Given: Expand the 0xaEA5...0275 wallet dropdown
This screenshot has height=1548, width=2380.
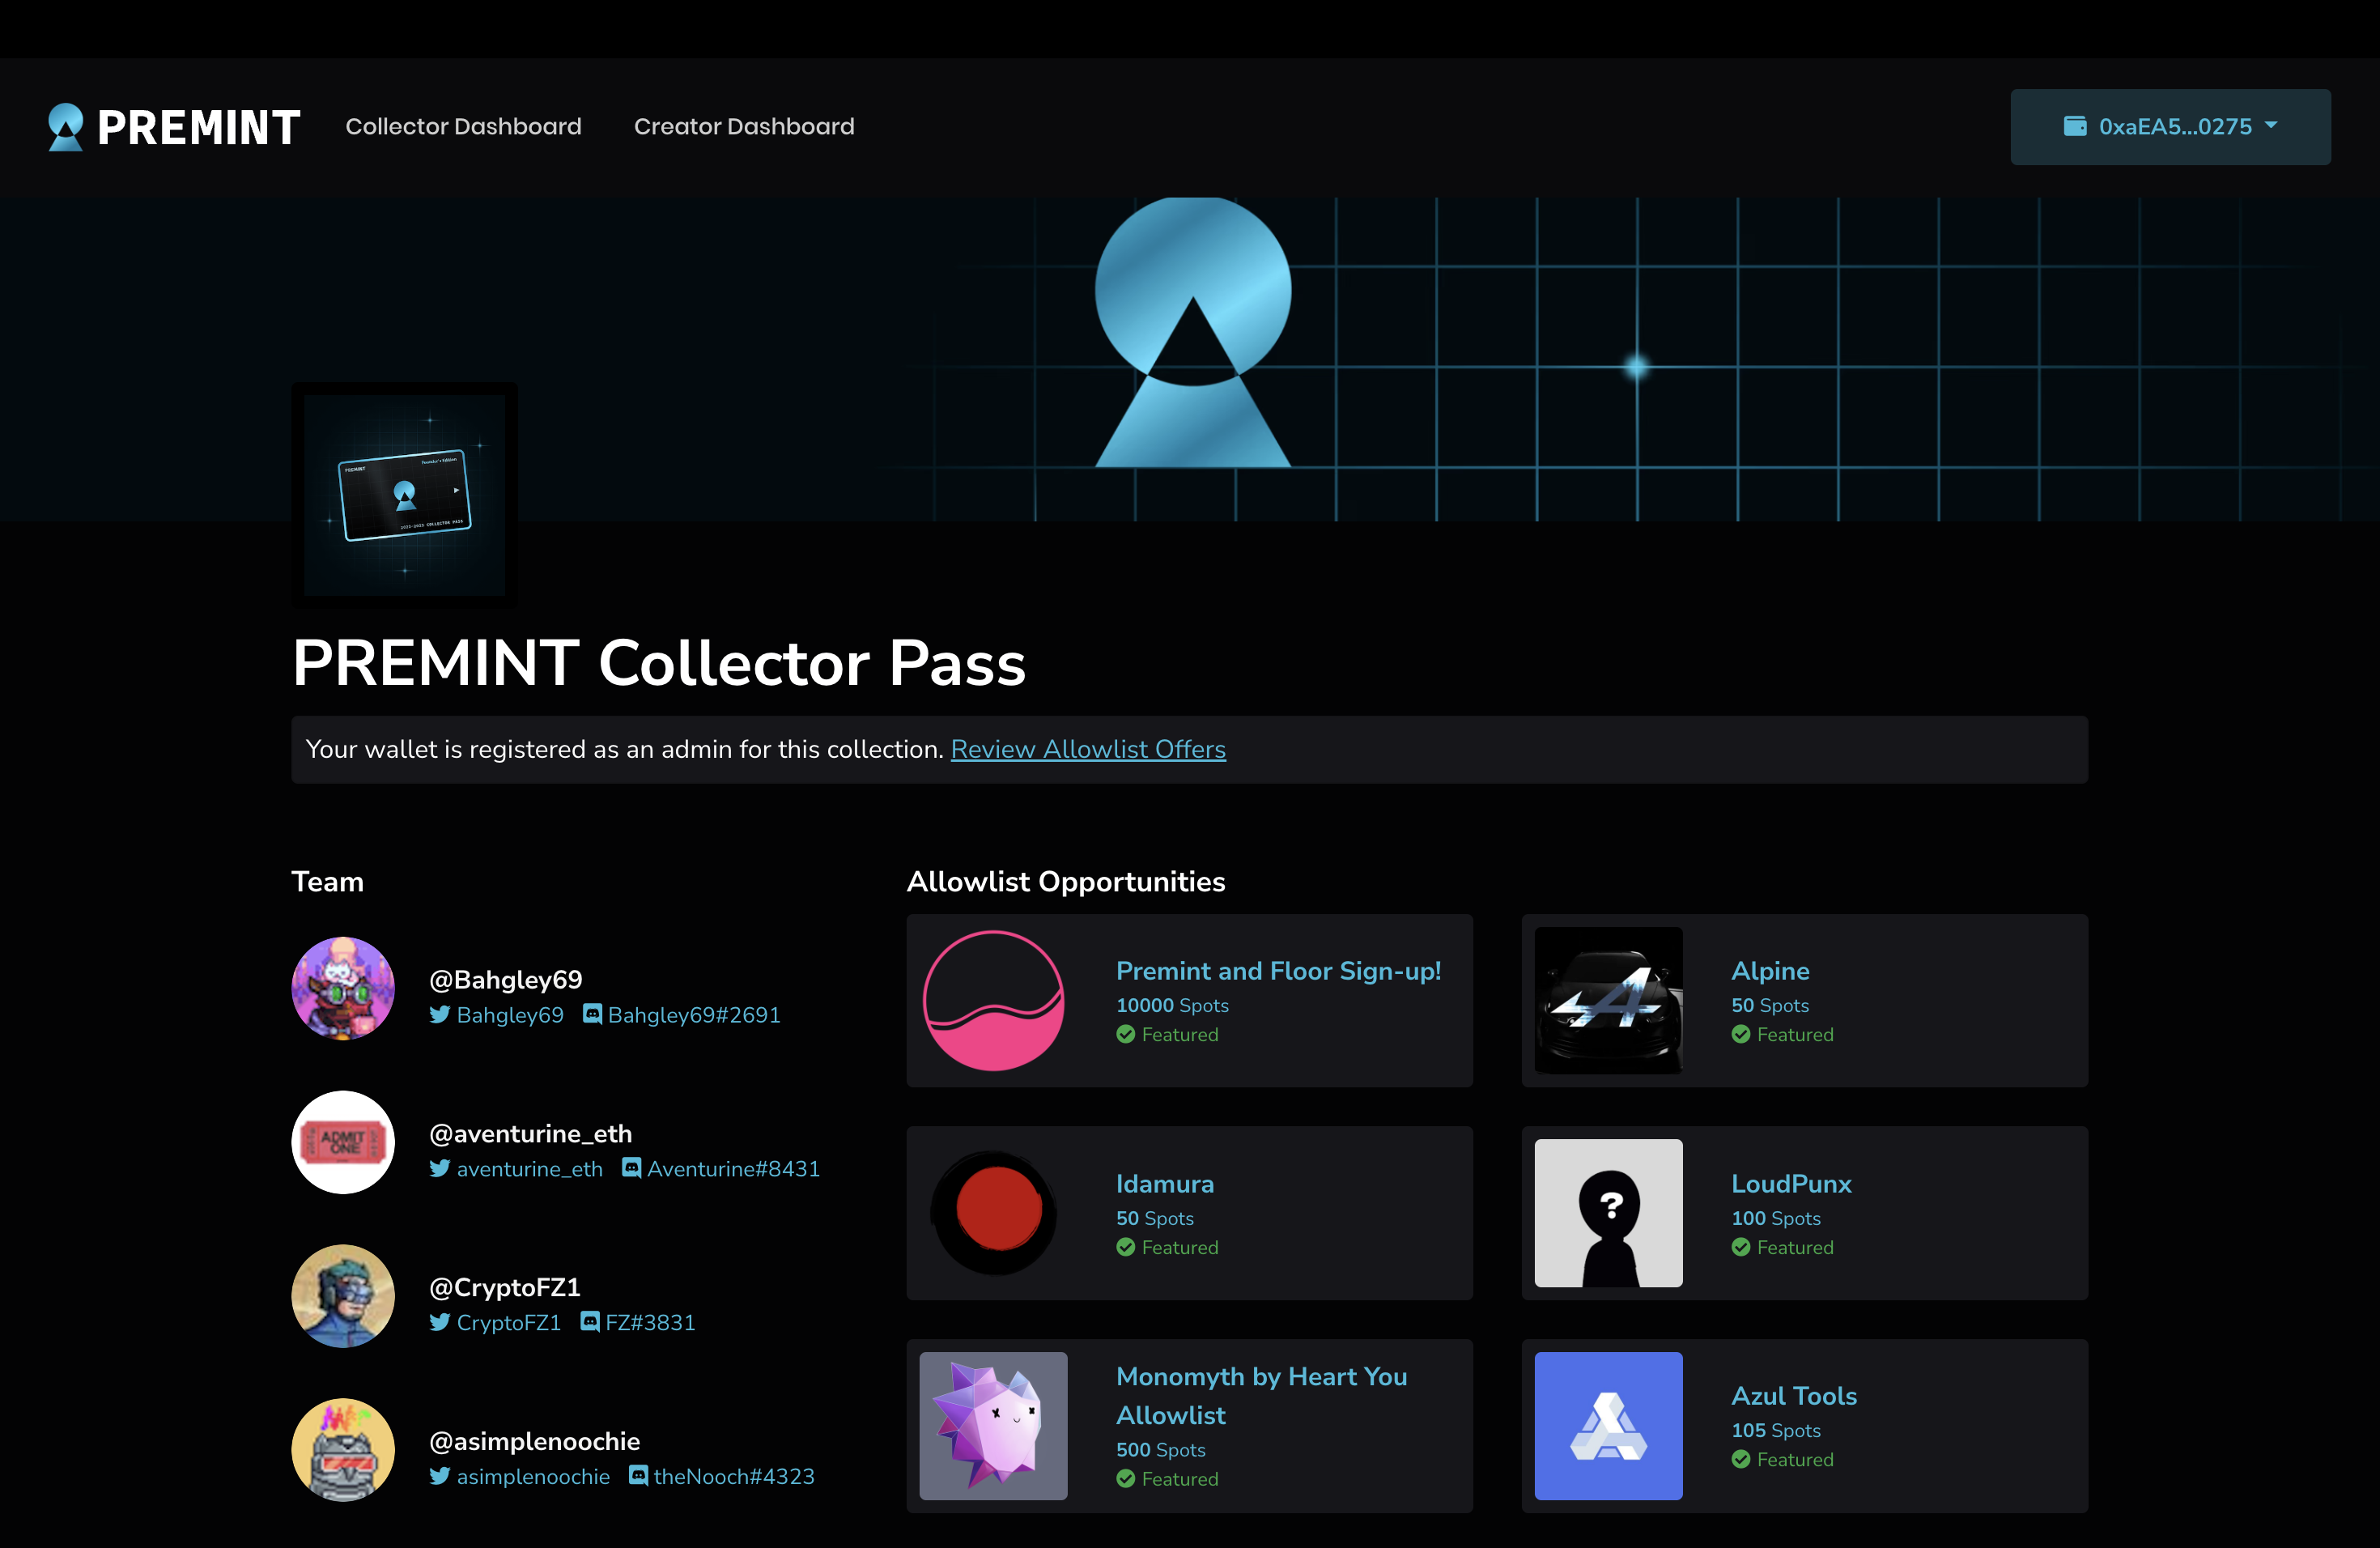Looking at the screenshot, I should [x=2170, y=127].
